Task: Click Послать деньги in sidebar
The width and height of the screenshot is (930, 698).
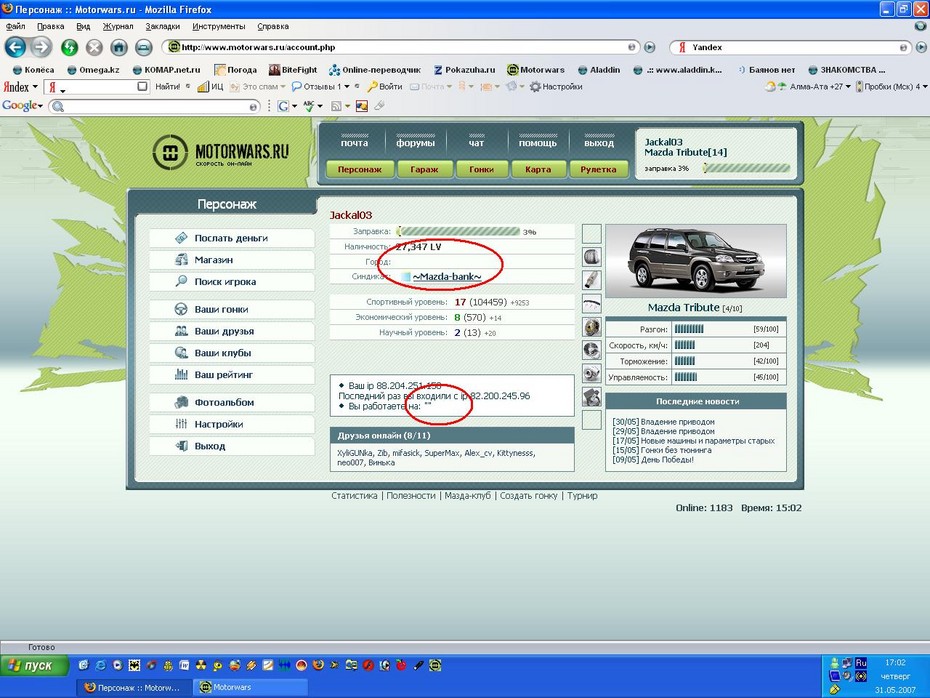Action: tap(231, 238)
